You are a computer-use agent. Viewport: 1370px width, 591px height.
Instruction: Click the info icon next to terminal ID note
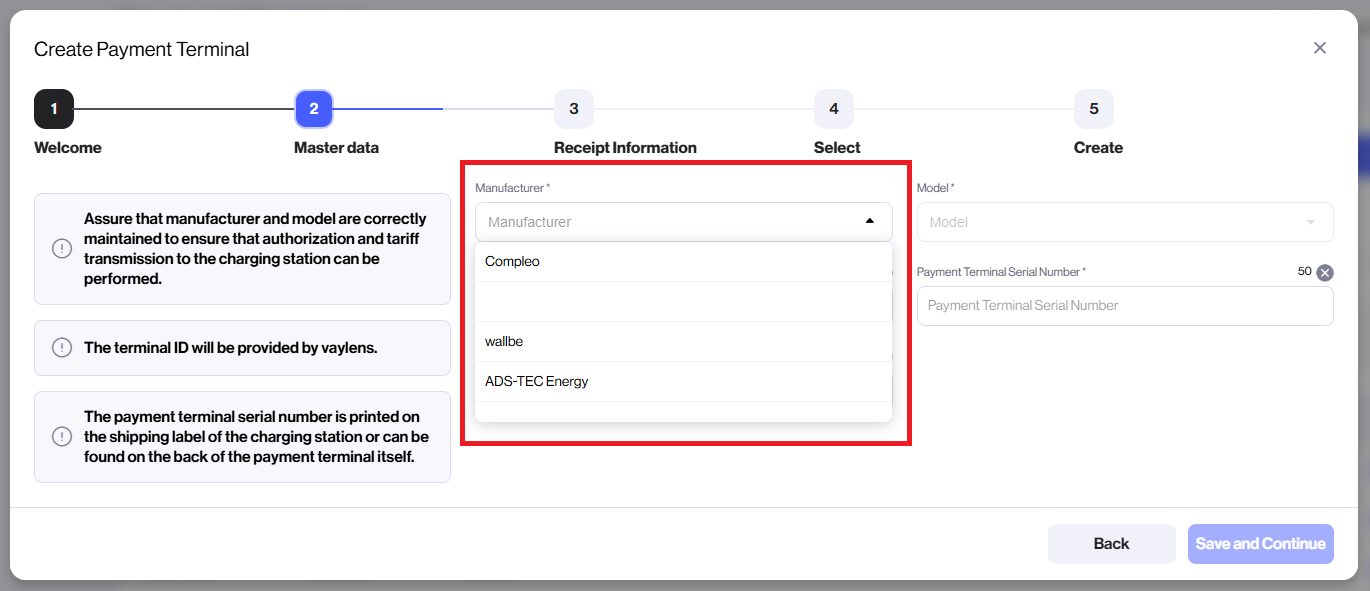point(61,347)
